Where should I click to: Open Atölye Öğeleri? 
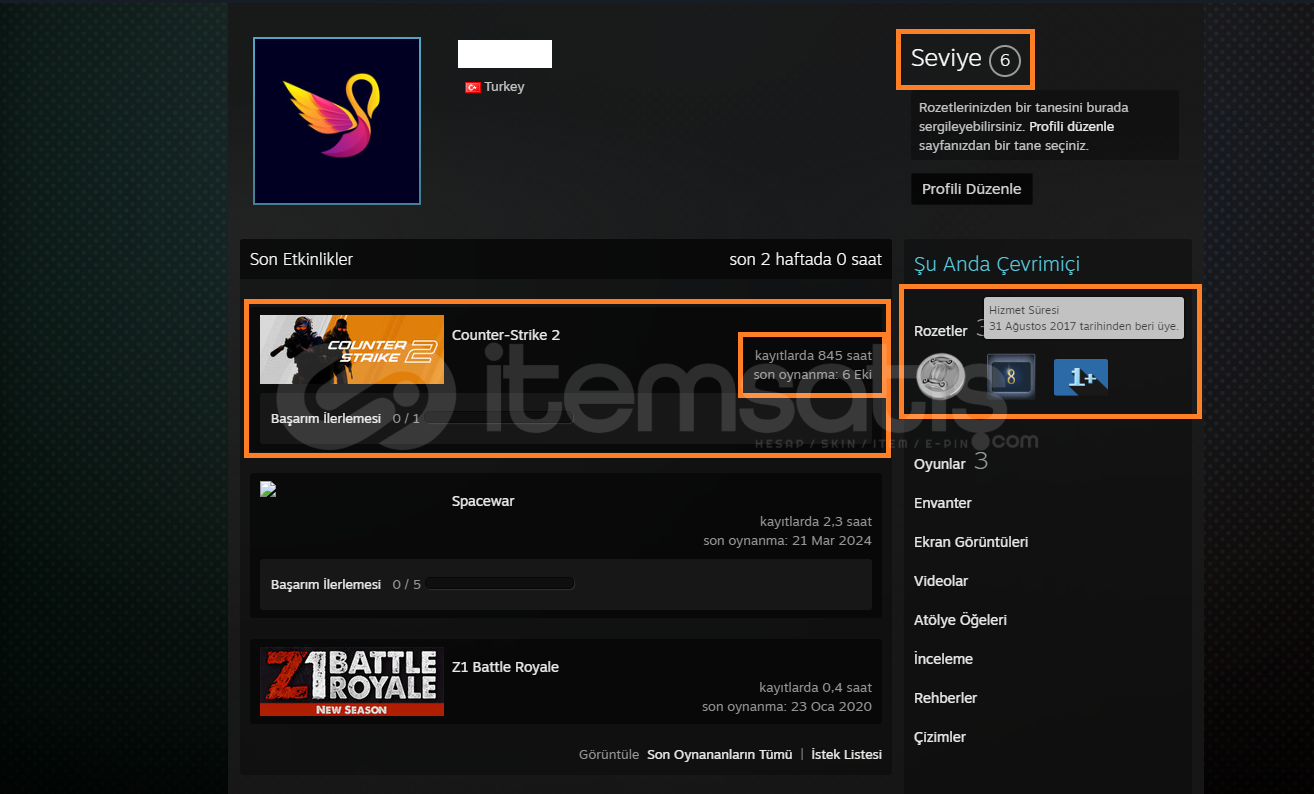point(960,620)
